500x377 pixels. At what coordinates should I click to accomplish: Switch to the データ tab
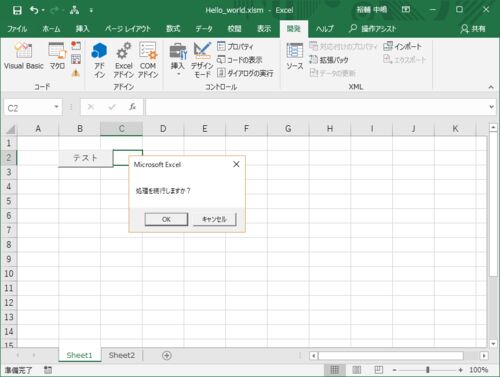[204, 29]
